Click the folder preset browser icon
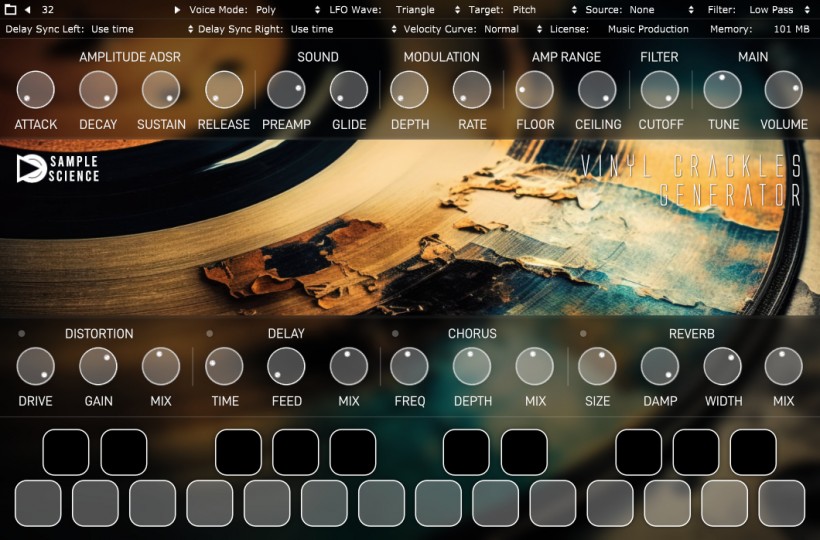Viewport: 820px width, 540px height. (x=11, y=10)
